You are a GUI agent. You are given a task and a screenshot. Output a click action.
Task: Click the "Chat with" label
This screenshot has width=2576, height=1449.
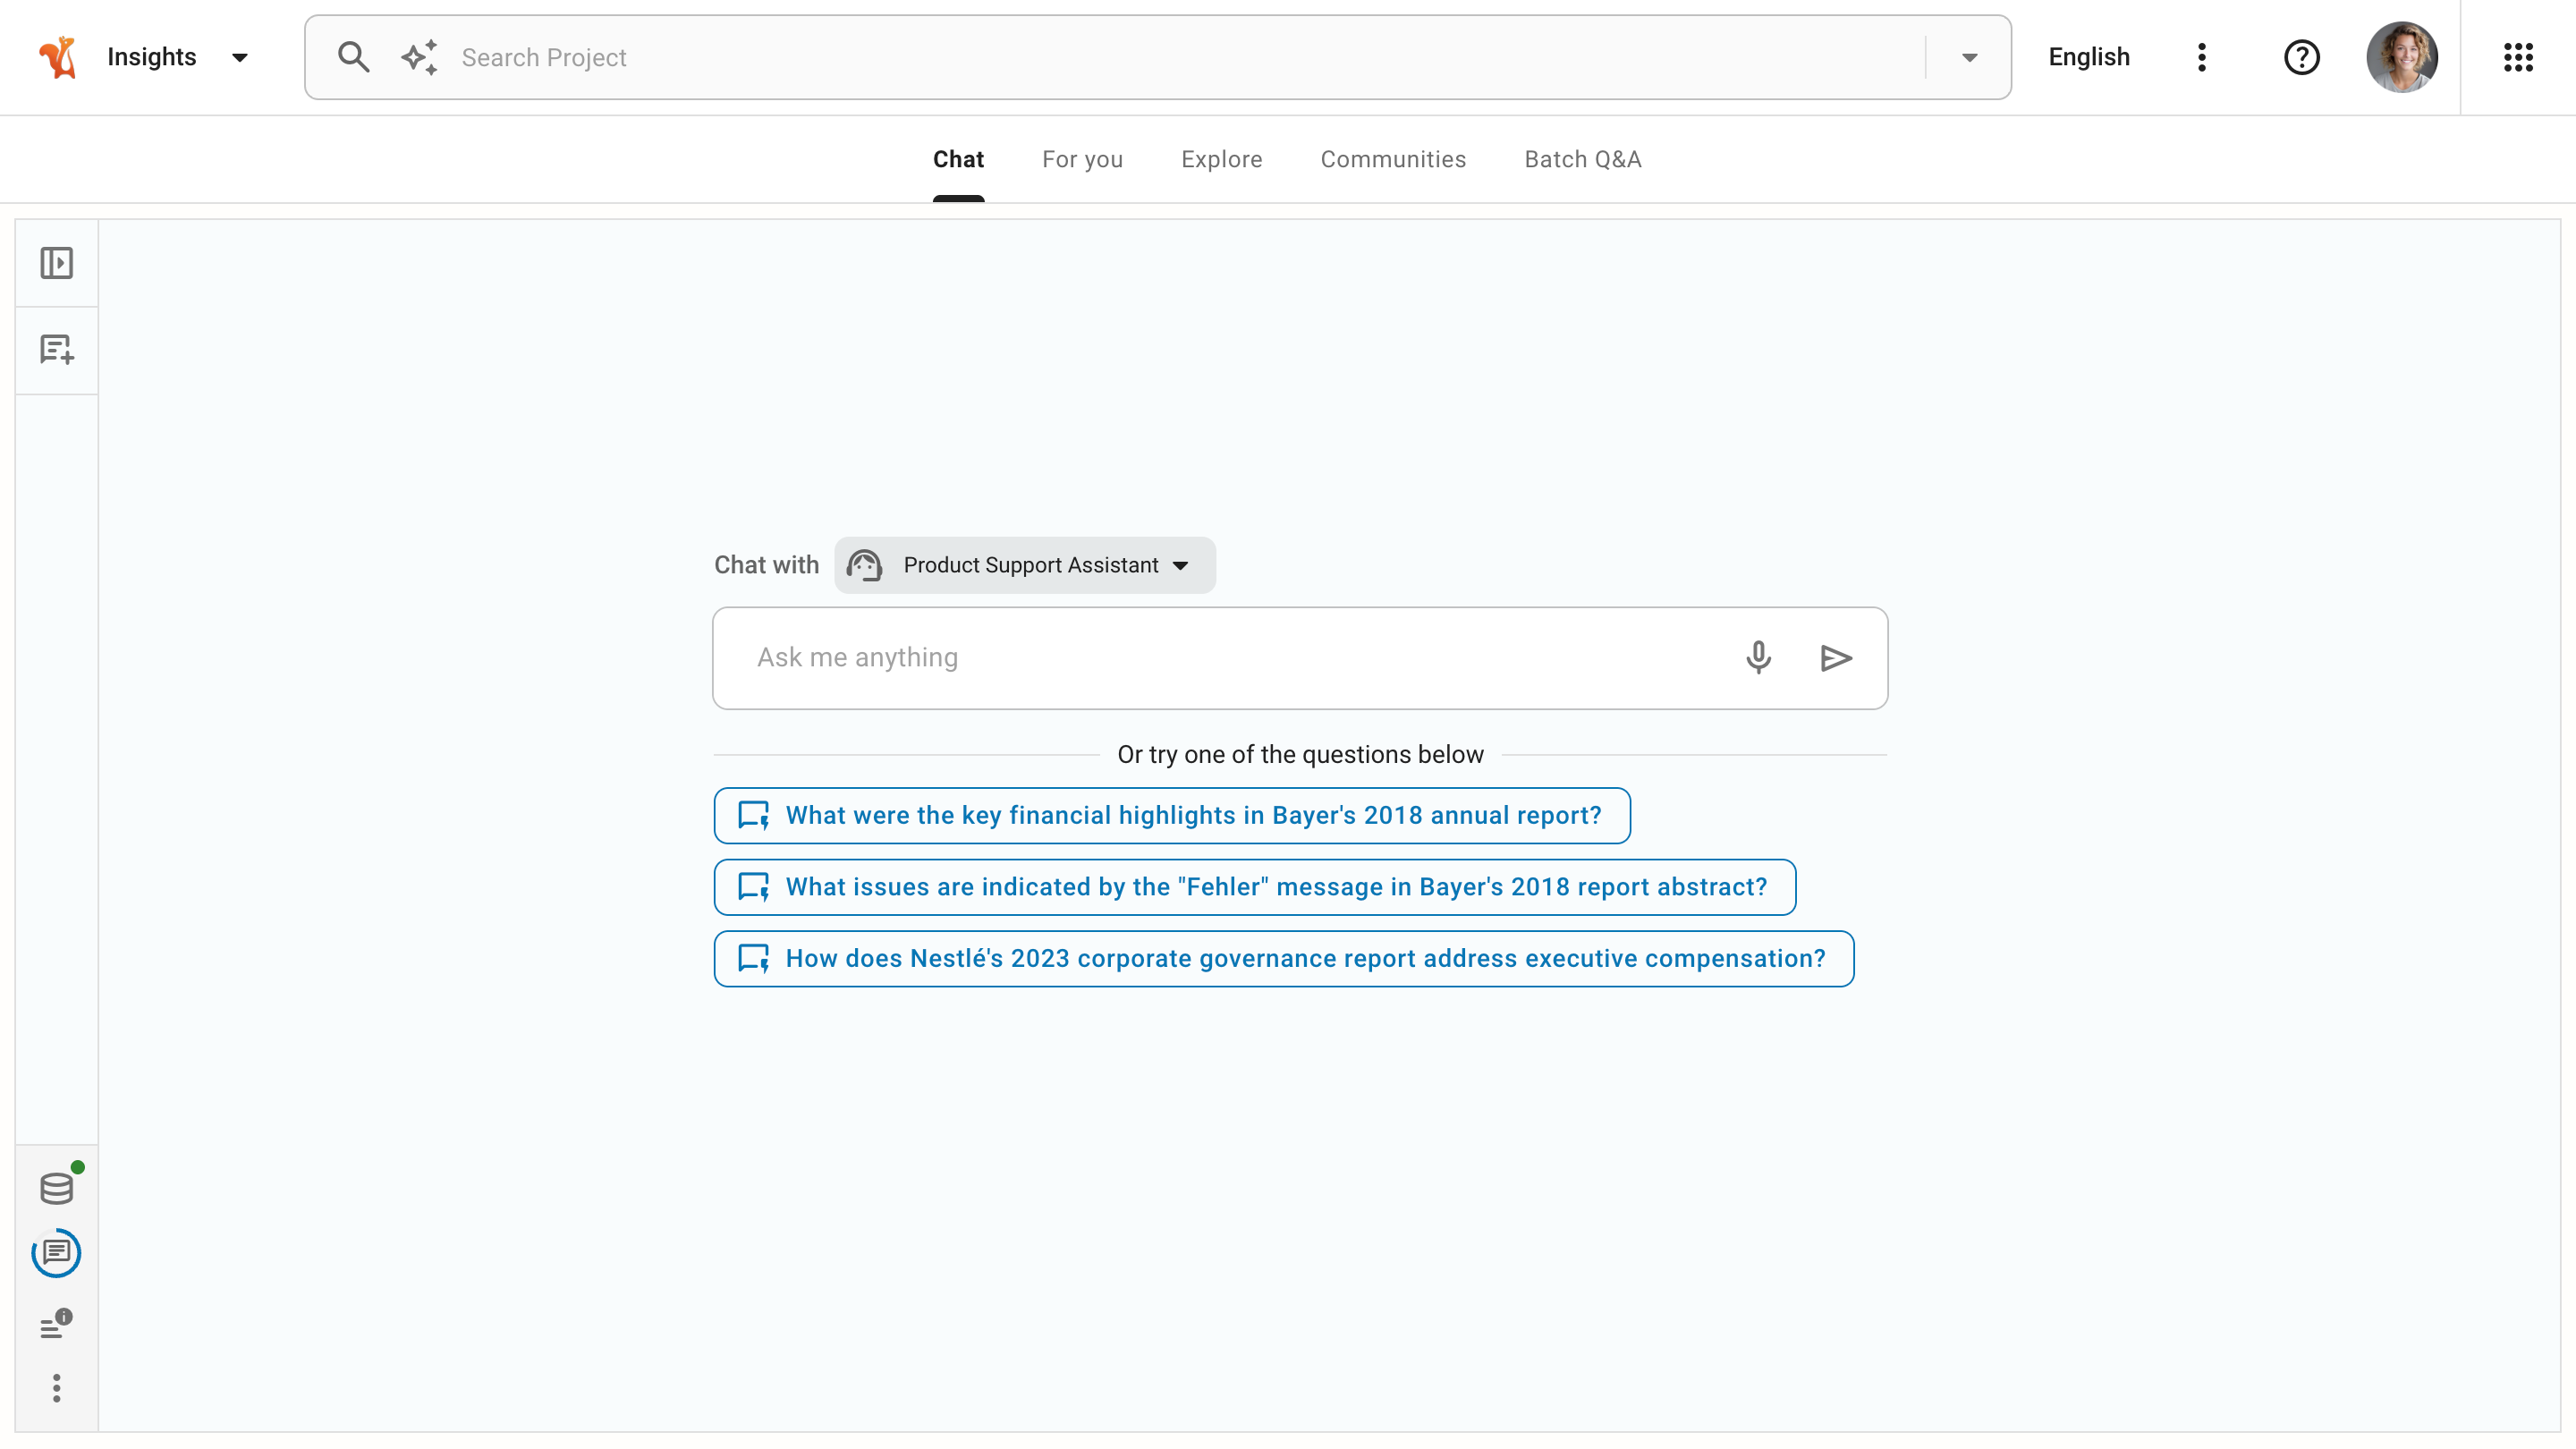(x=766, y=565)
